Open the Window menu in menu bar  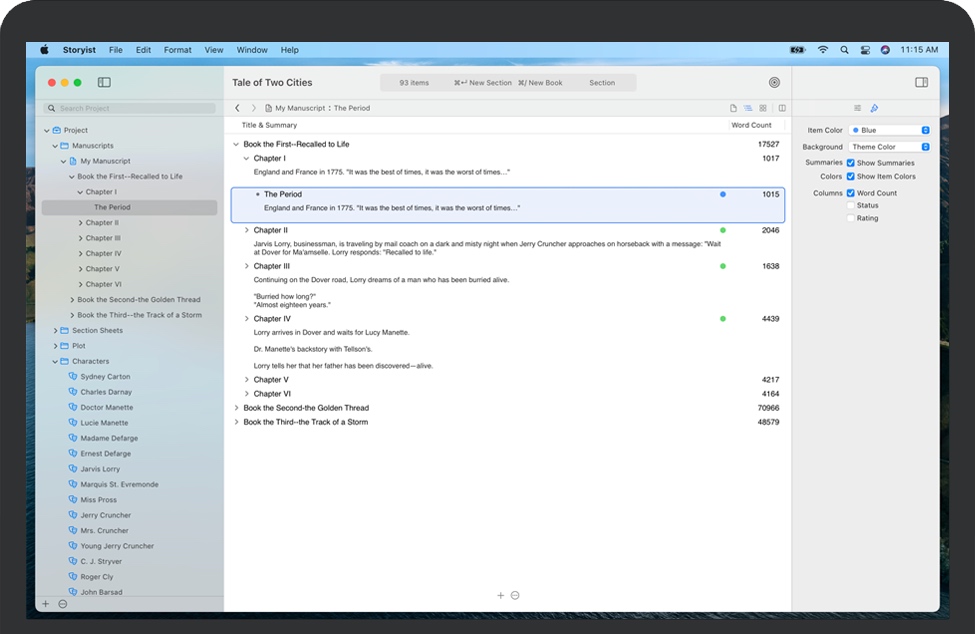coord(252,50)
